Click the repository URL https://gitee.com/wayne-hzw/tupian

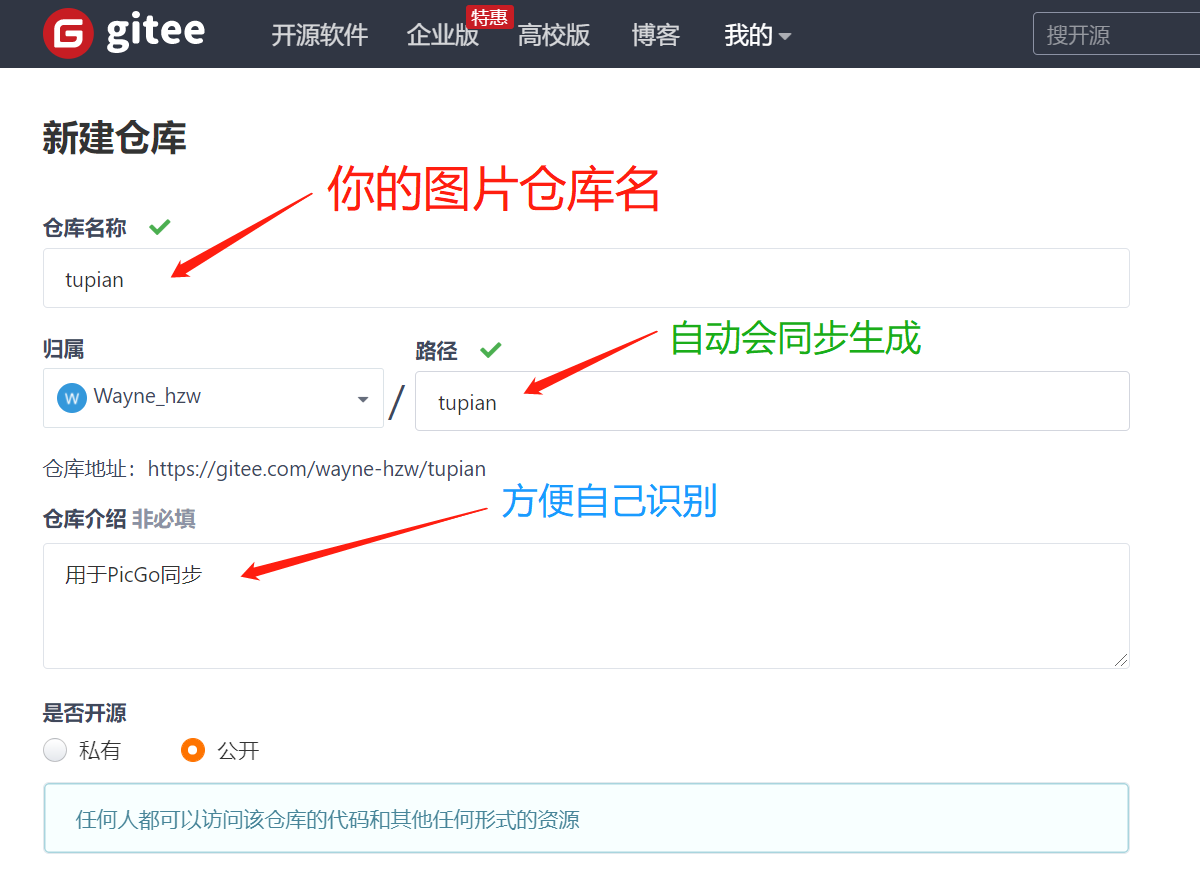coord(316,468)
